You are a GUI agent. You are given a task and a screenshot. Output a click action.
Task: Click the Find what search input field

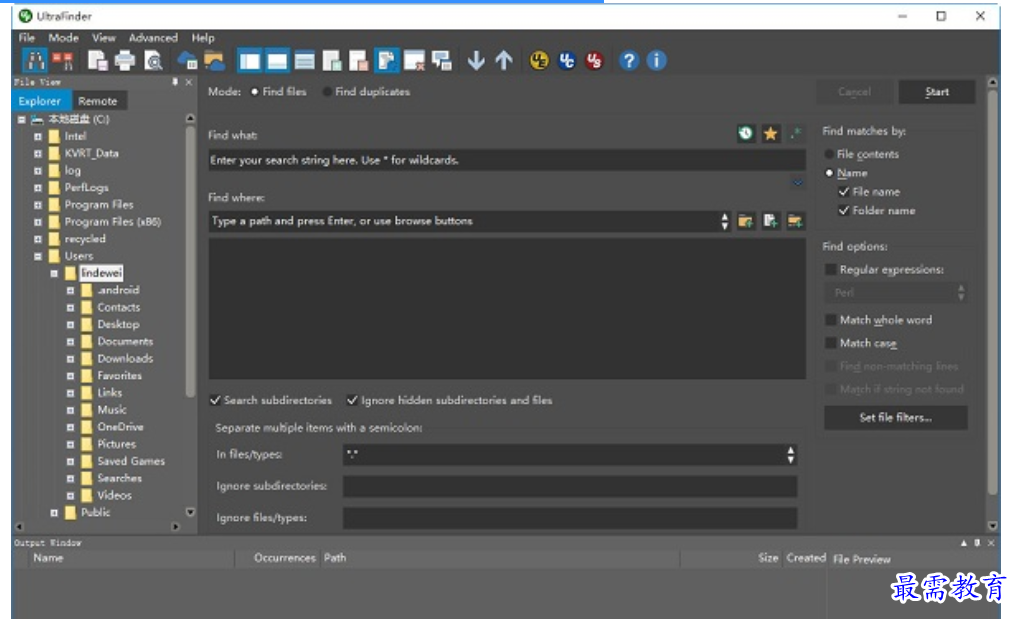(507, 160)
